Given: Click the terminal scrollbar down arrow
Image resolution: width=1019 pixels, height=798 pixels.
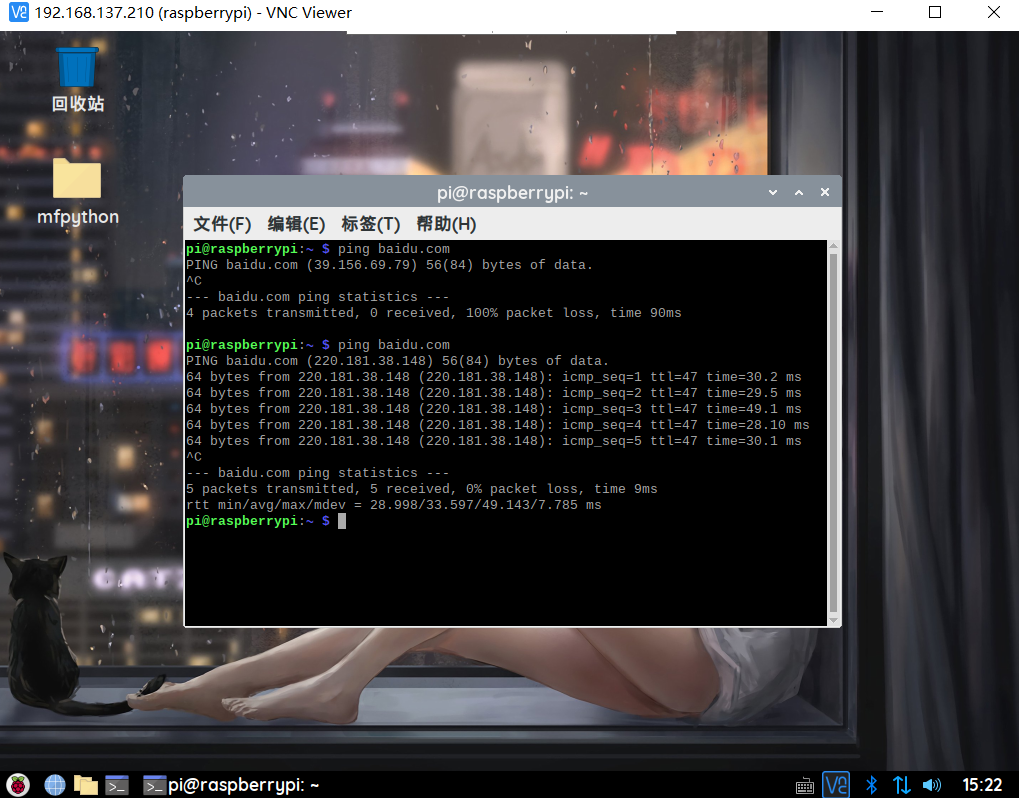Looking at the screenshot, I should 834,621.
